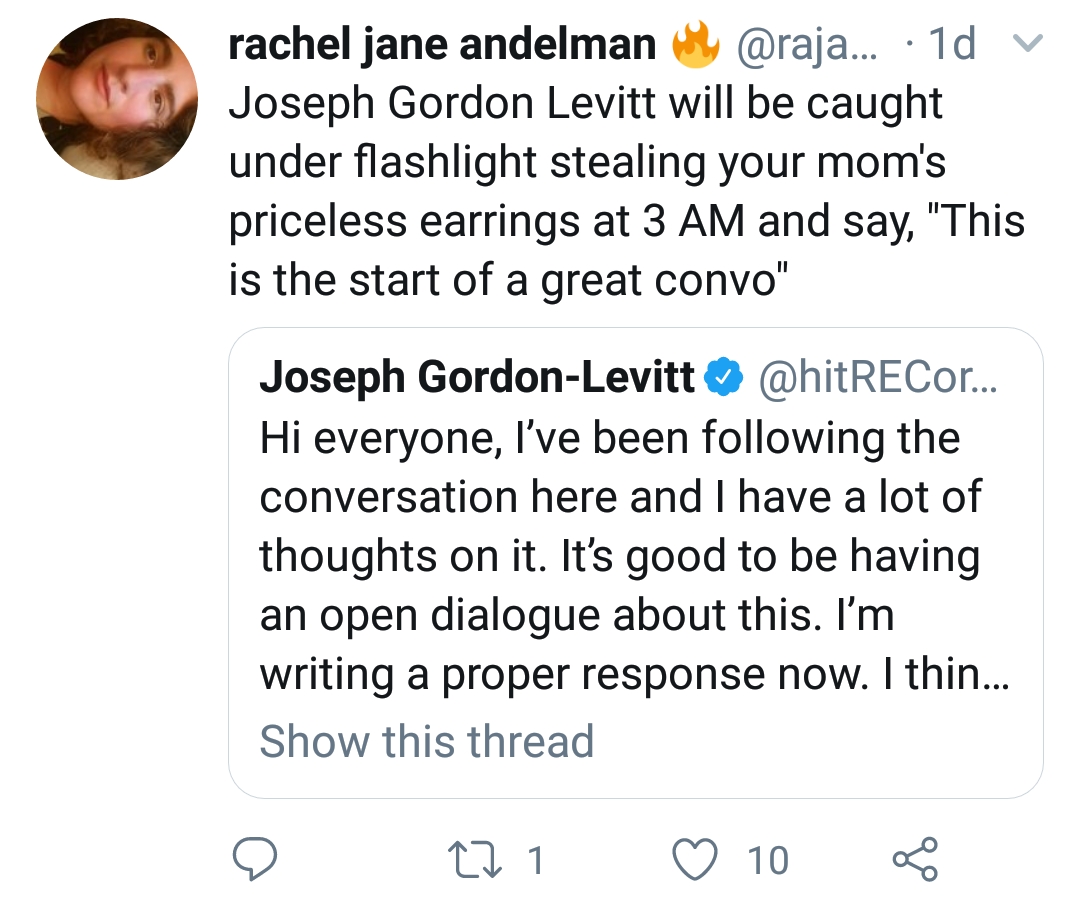
Task: Open rachel jane andelman's profile picture
Action: 117,99
